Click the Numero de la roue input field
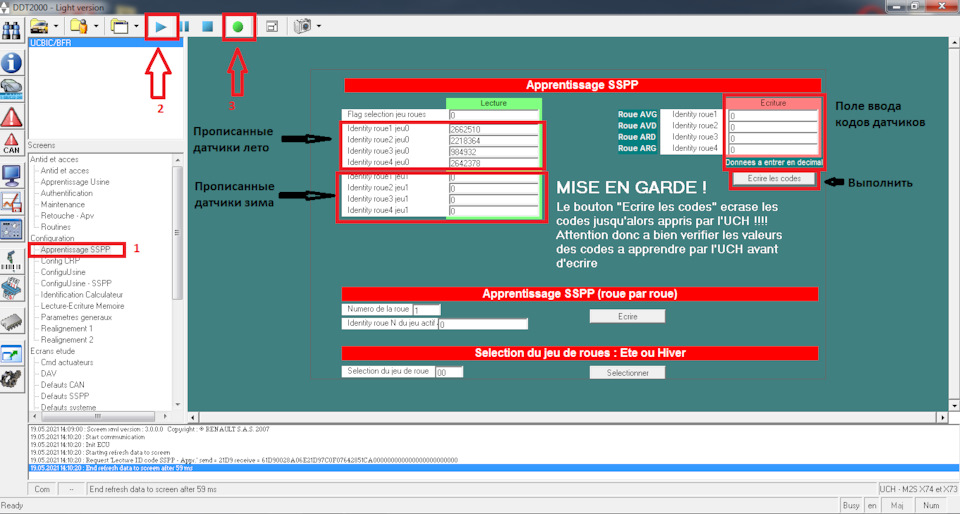Viewport: 960px width, 514px height. [427, 310]
